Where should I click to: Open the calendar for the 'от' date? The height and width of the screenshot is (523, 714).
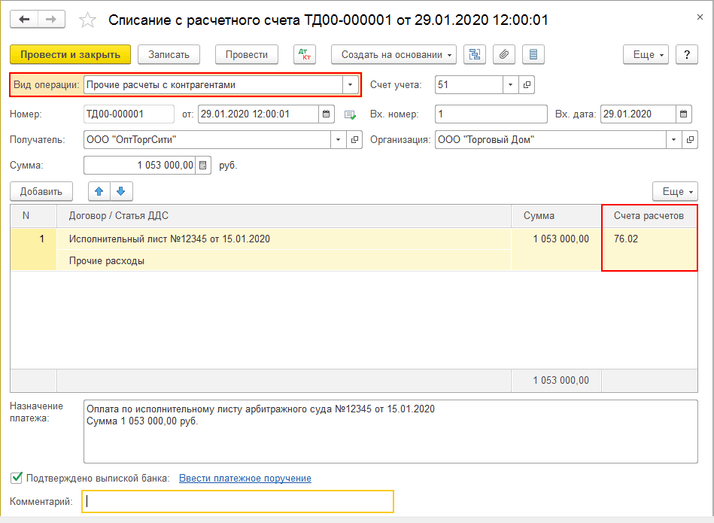(328, 114)
